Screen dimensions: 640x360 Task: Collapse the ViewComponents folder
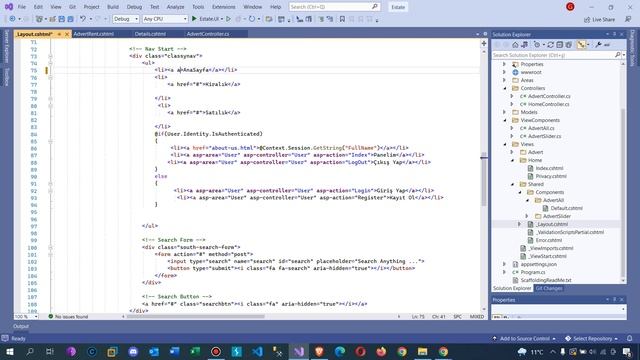click(x=504, y=120)
